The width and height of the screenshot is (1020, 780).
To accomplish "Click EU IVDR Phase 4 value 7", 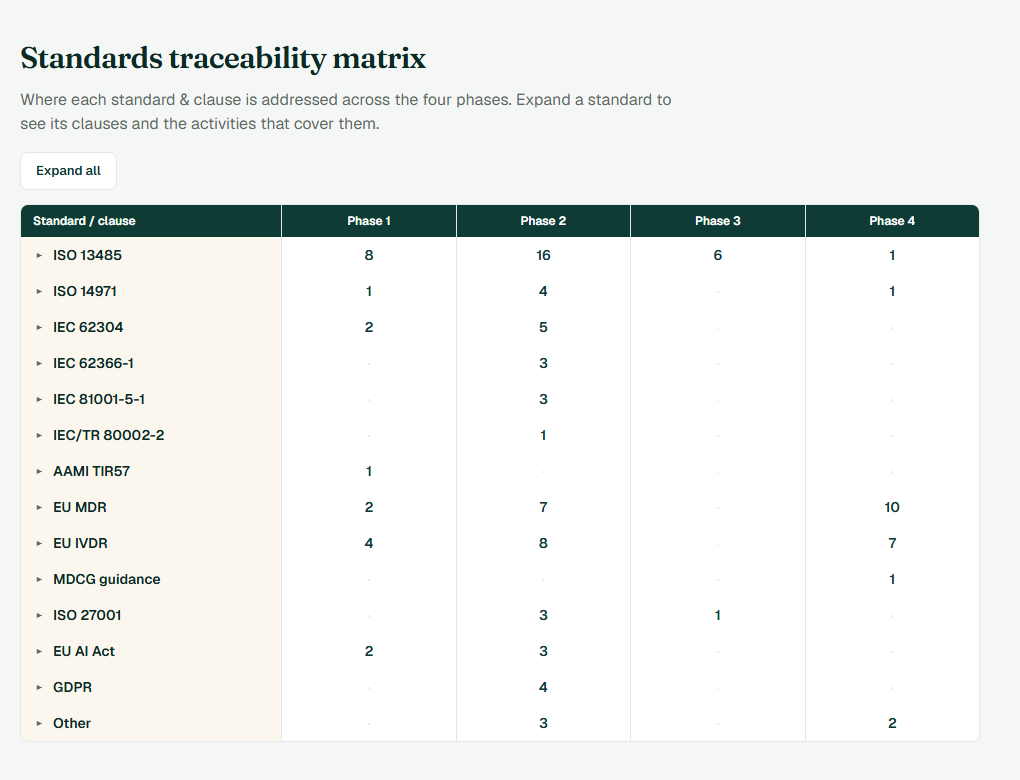I will (892, 543).
